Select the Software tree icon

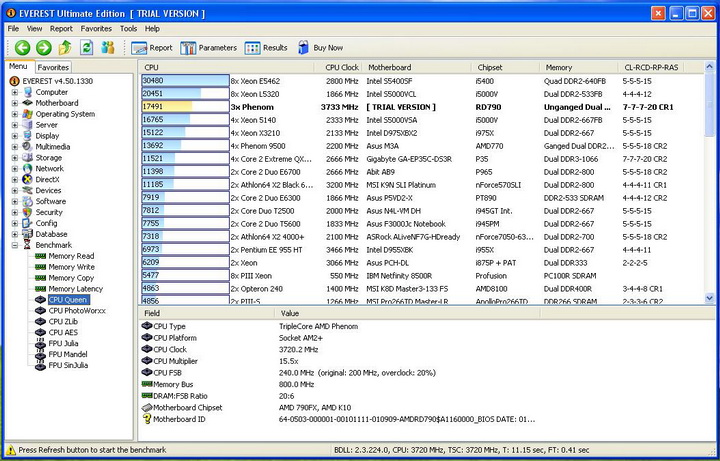(x=28, y=201)
